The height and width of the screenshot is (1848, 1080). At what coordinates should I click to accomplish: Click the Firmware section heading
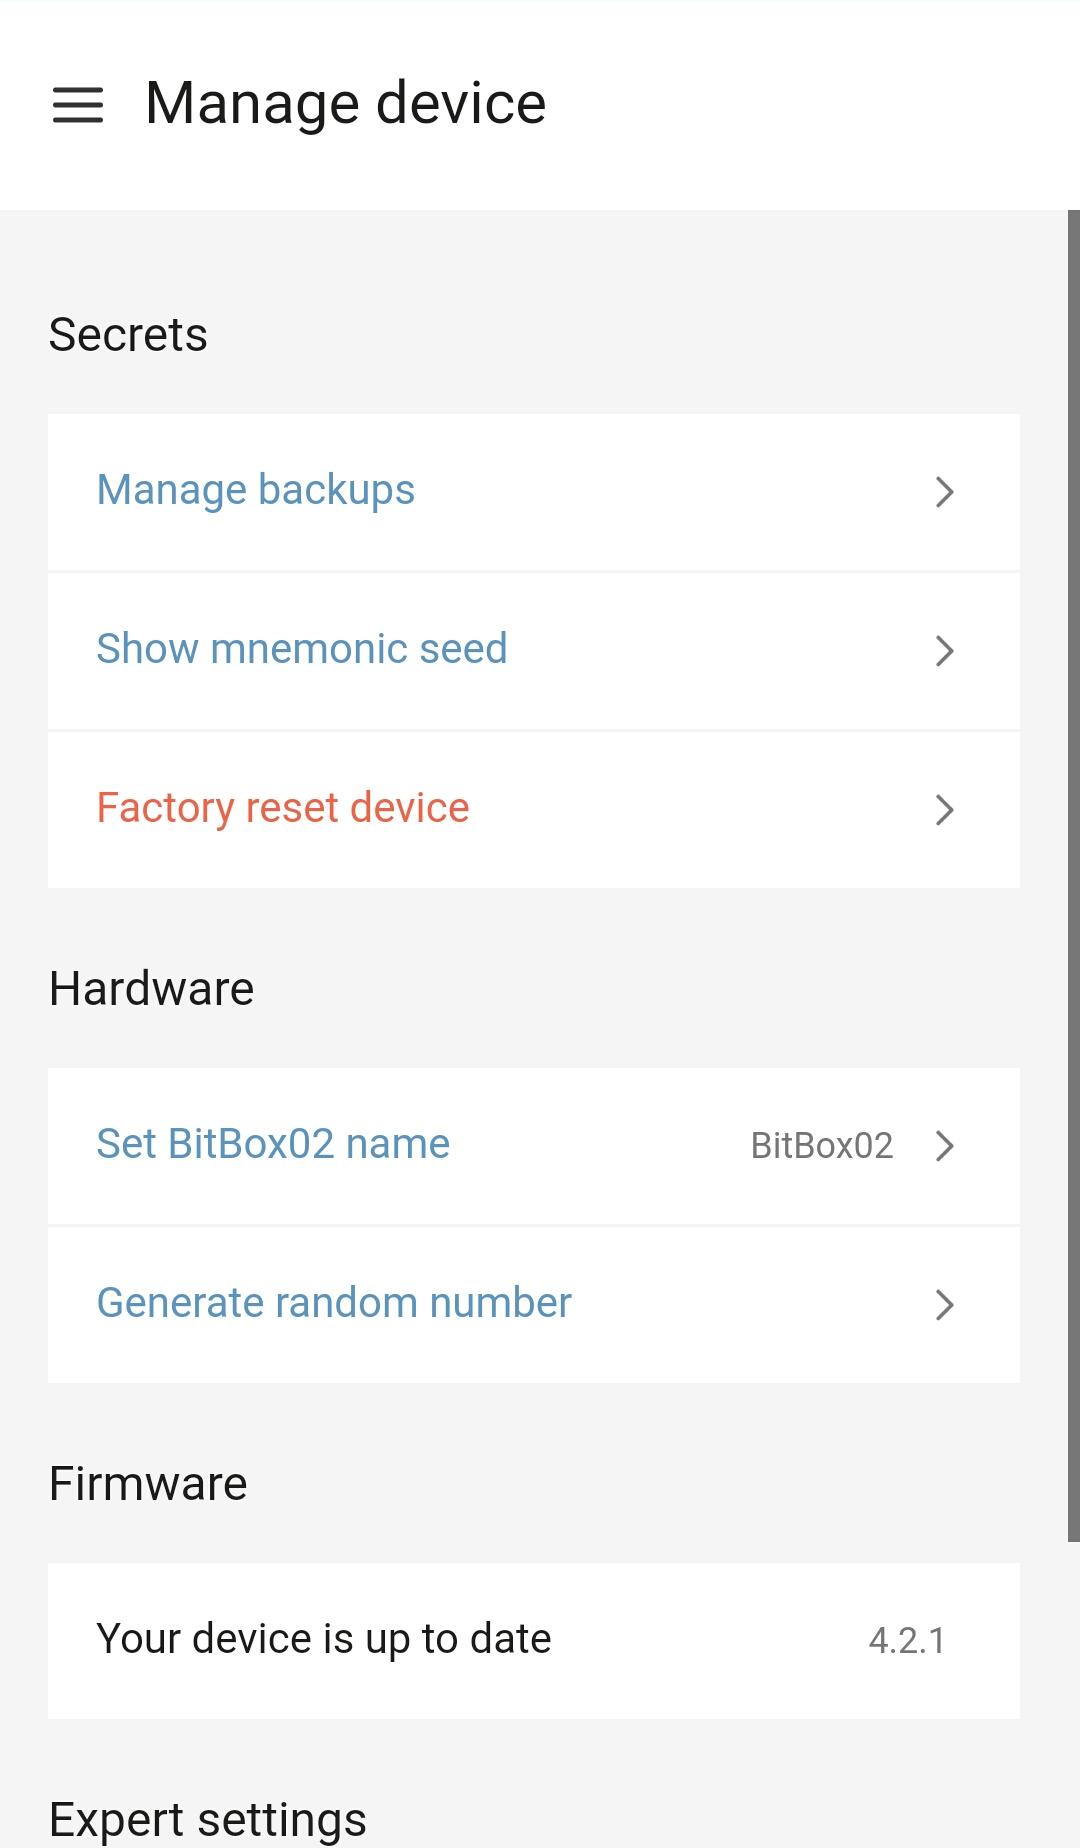[148, 1483]
